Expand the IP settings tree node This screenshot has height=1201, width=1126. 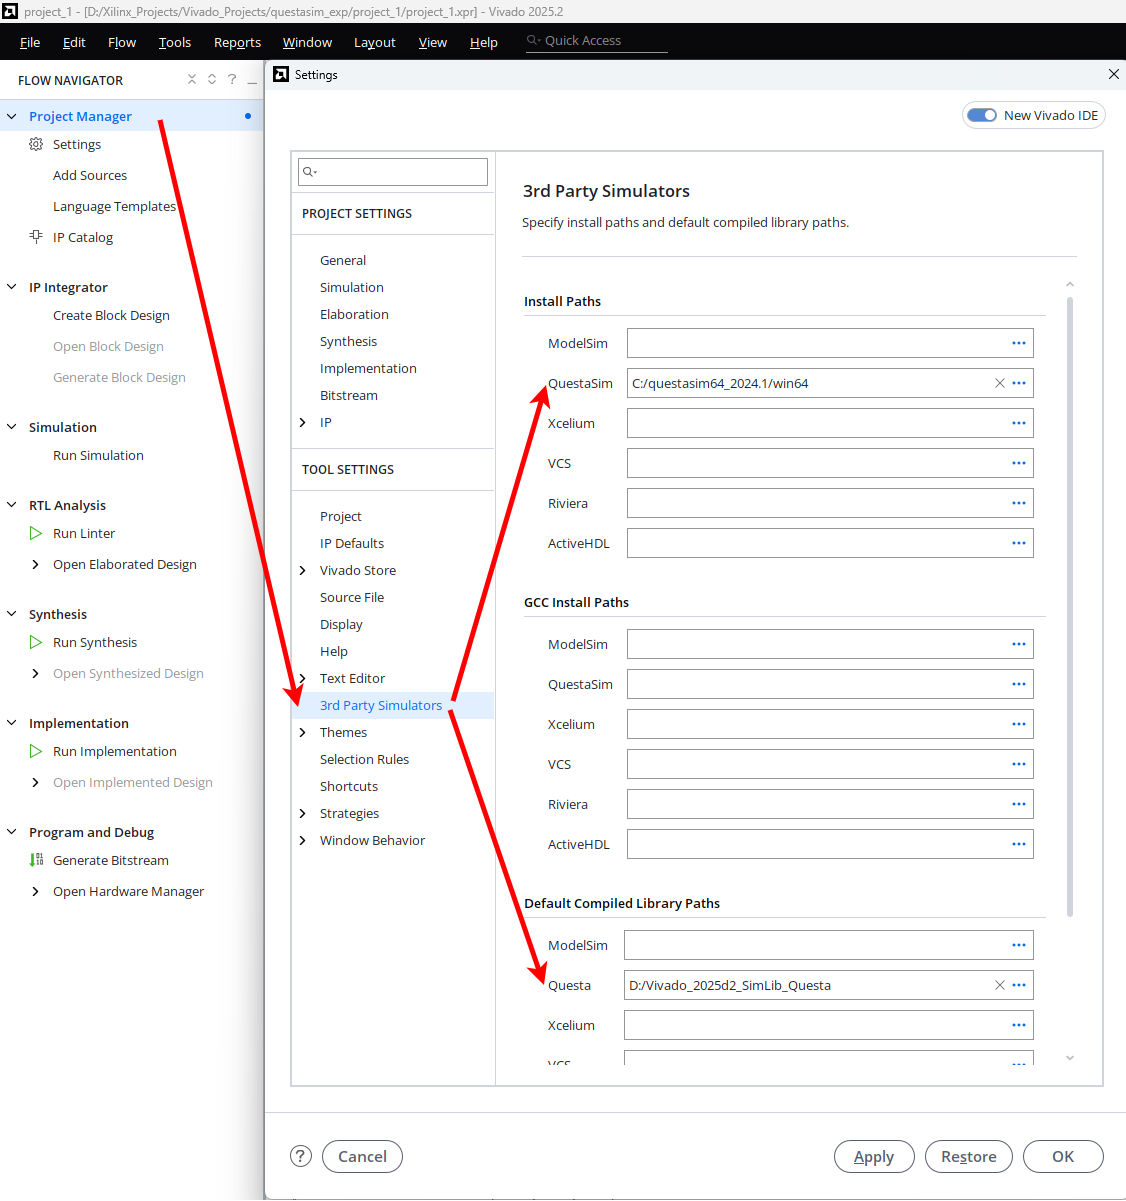(303, 422)
